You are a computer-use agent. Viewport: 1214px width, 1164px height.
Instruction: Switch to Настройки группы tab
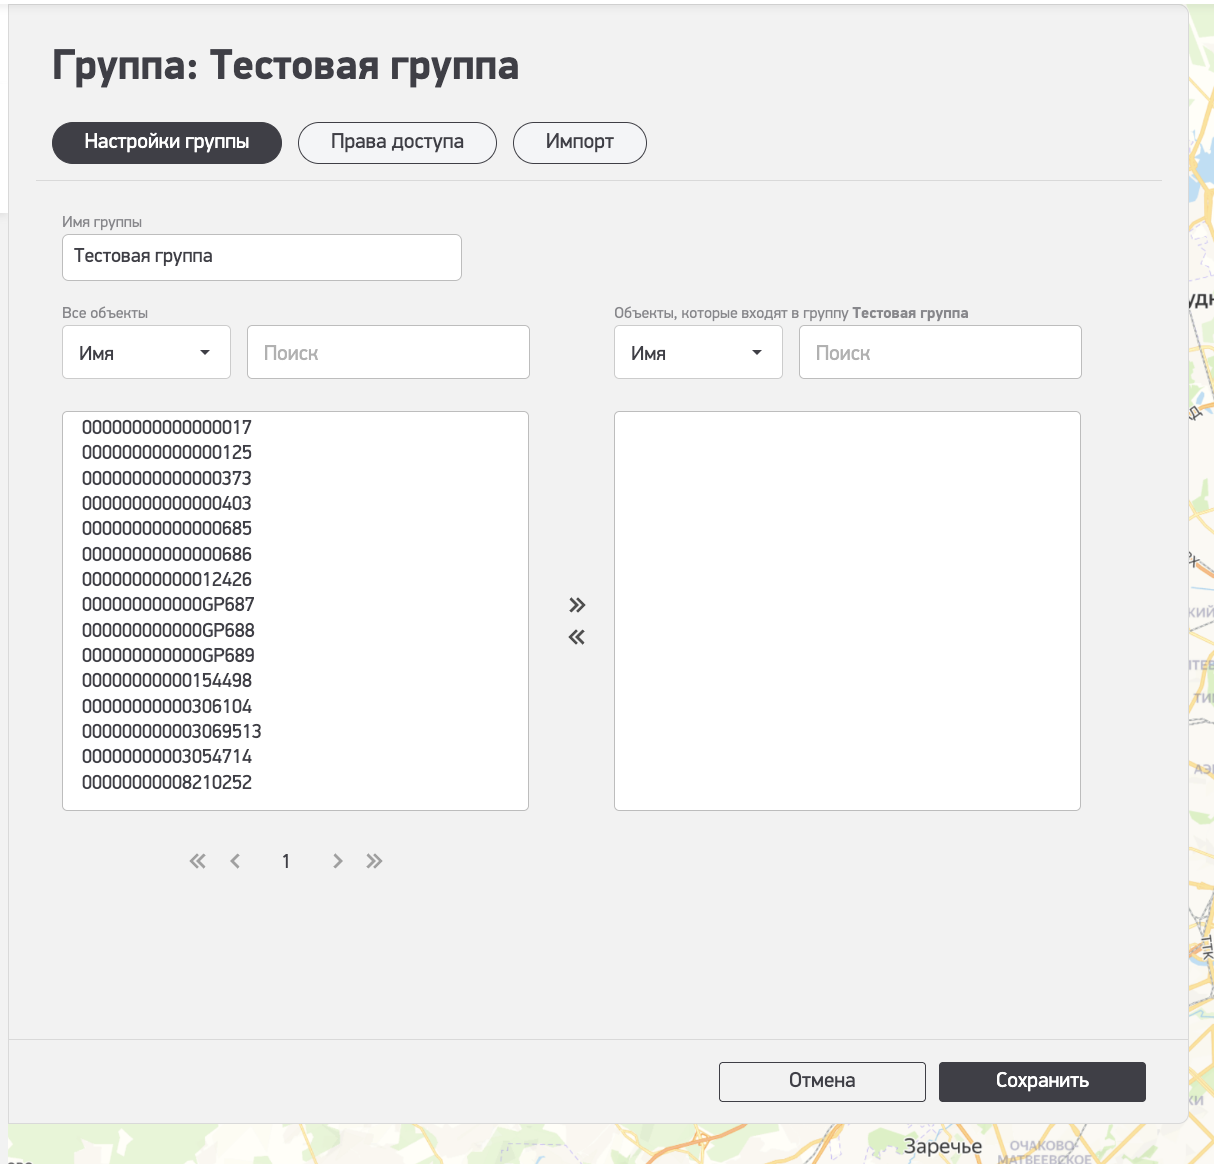coord(167,142)
